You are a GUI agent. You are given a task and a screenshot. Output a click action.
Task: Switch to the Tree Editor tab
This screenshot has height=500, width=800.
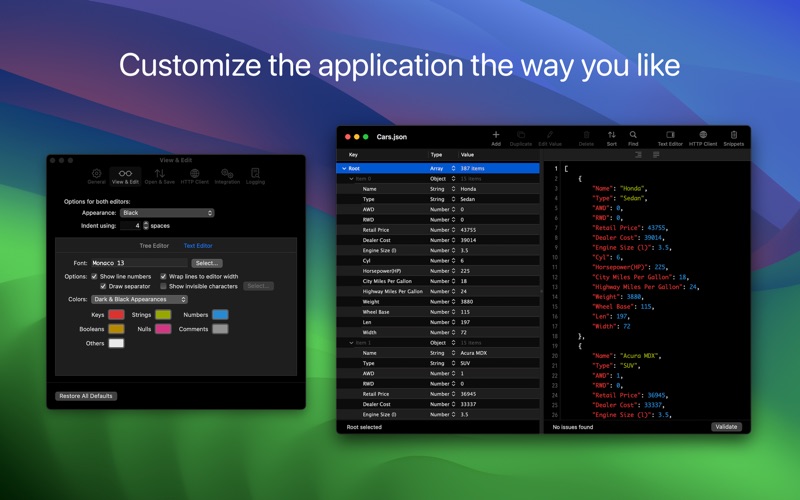(x=154, y=245)
